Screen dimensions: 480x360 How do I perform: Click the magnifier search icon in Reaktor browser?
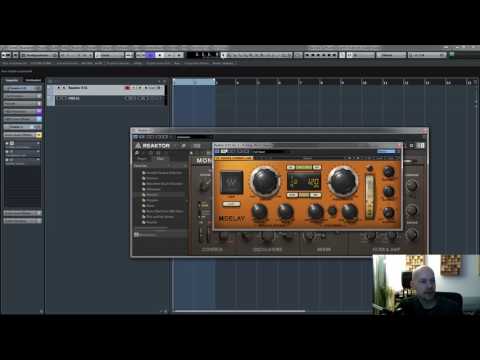[137, 153]
